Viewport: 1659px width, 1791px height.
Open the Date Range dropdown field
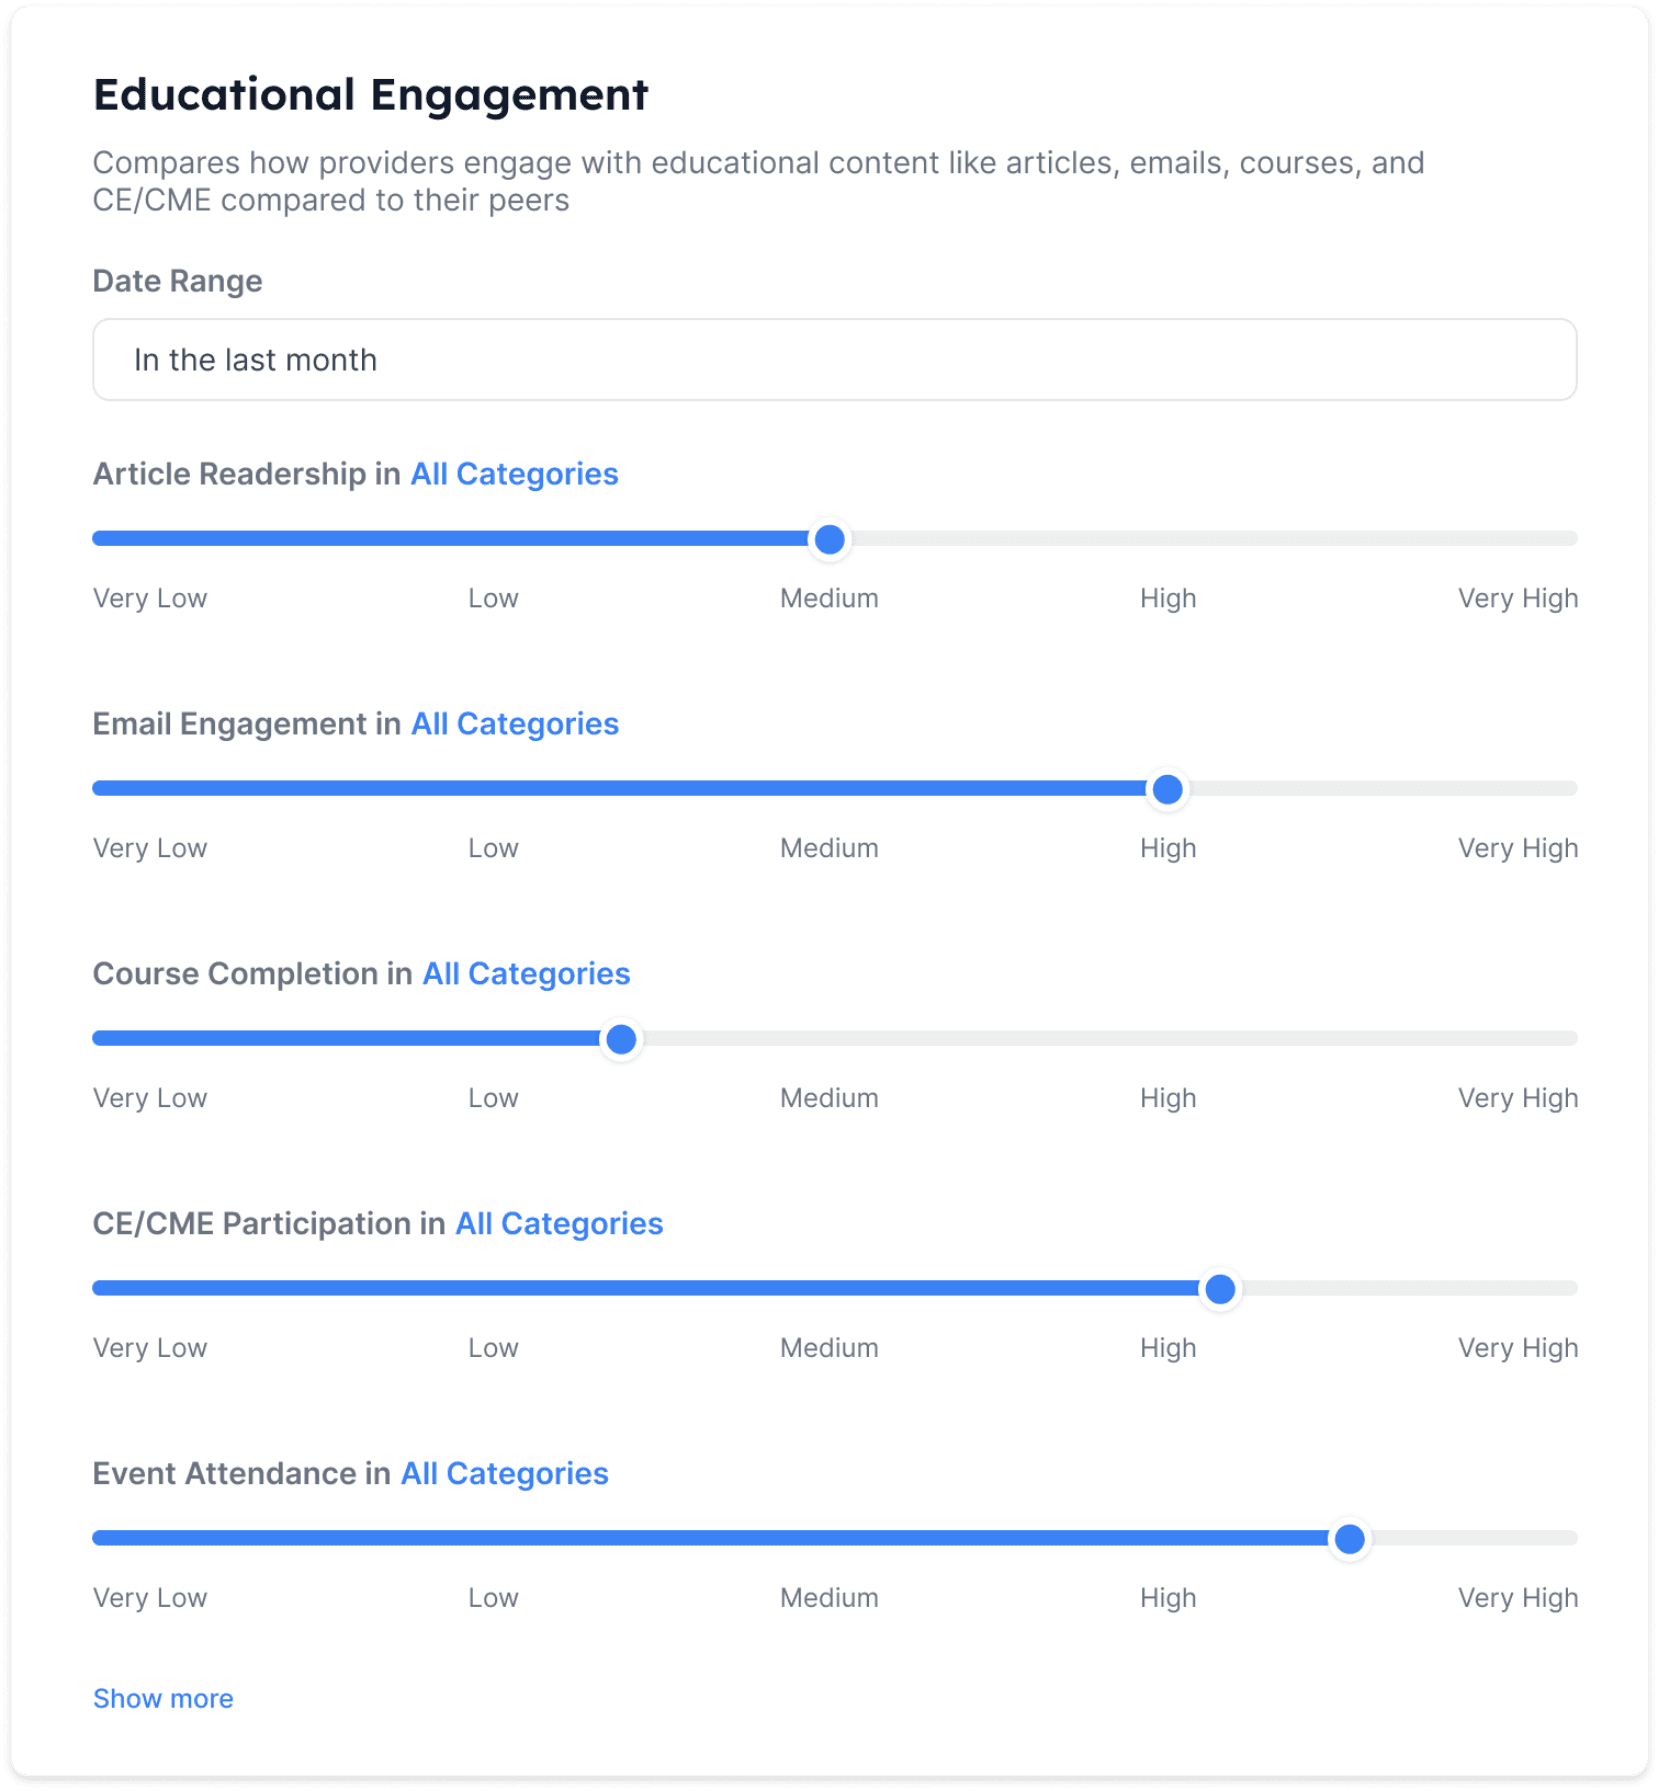pyautogui.click(x=834, y=360)
